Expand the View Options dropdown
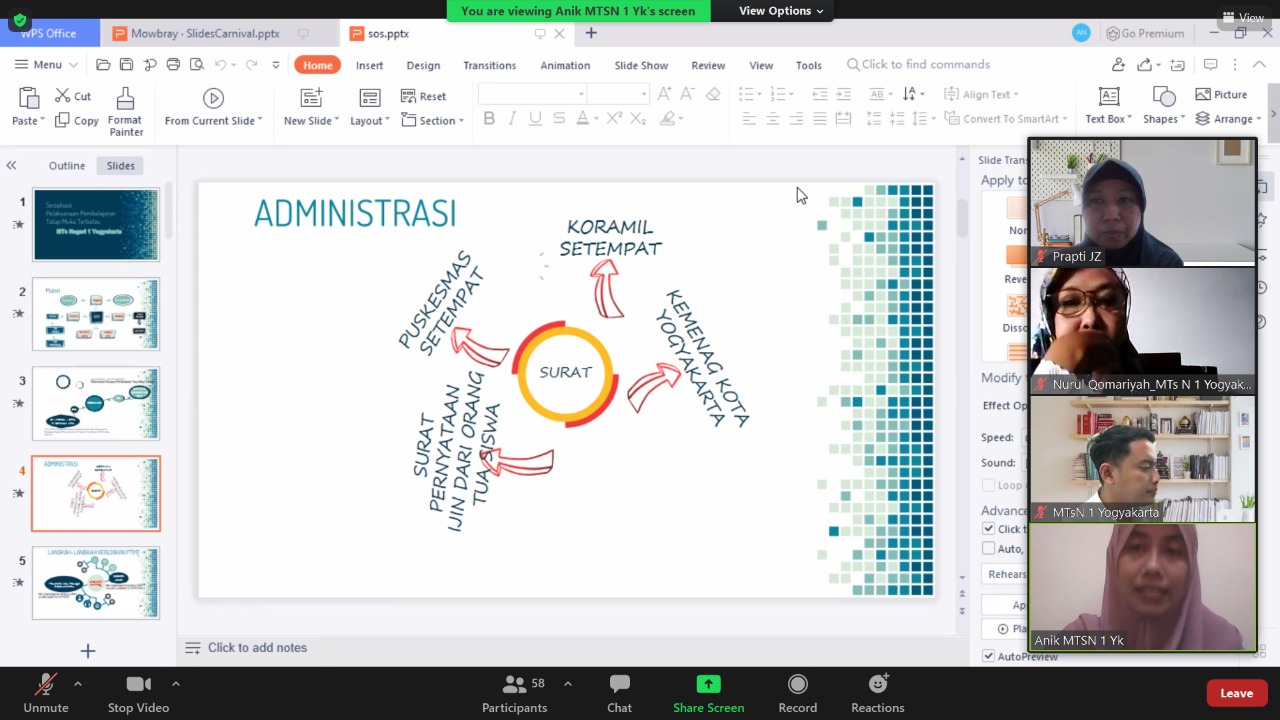Viewport: 1280px width, 720px height. 780,11
